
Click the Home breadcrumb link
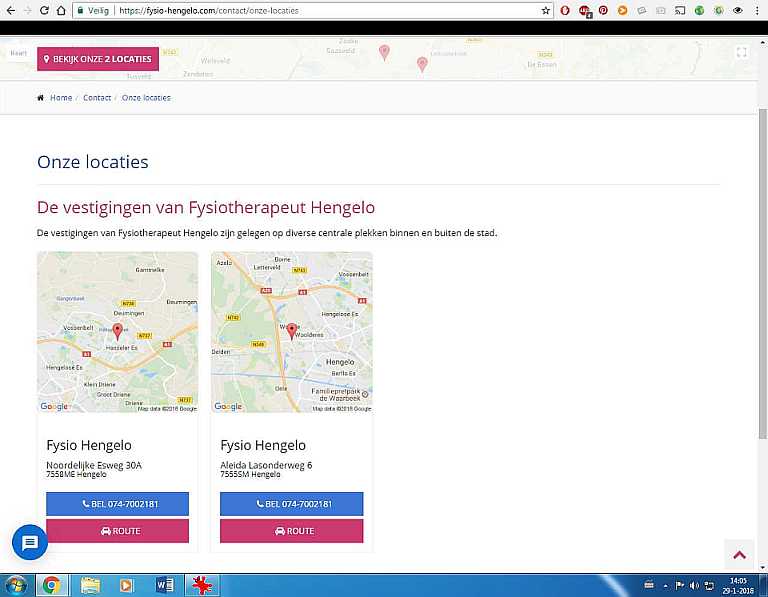(x=61, y=97)
